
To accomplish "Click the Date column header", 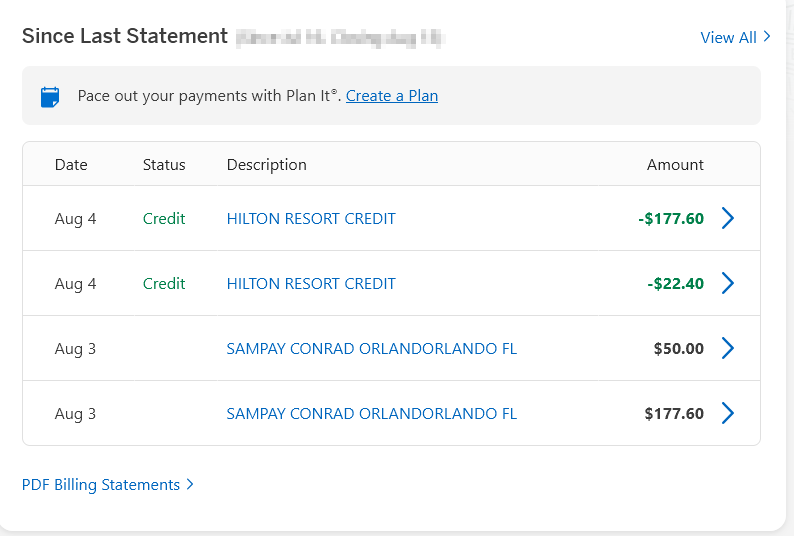I will (71, 165).
